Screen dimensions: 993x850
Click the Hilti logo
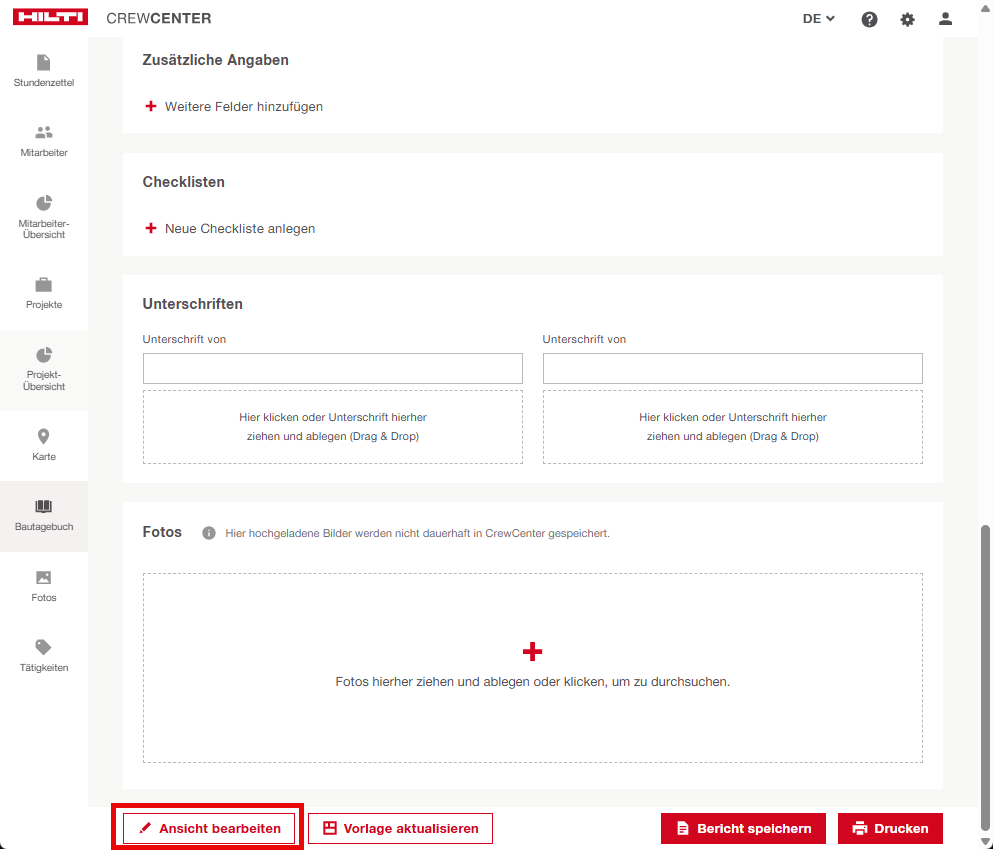[51, 18]
